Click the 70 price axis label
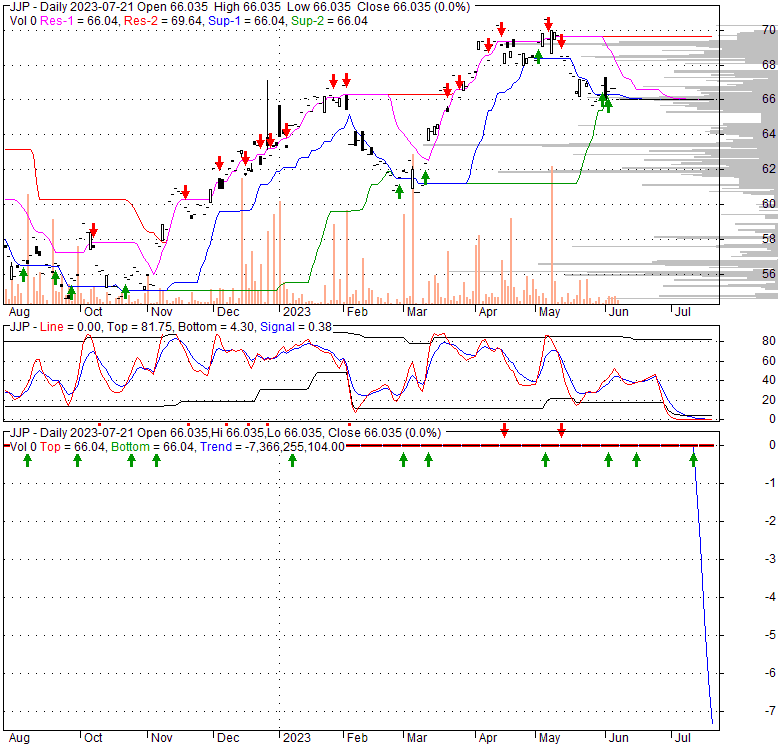The width and height of the screenshot is (780, 745). coord(769,30)
